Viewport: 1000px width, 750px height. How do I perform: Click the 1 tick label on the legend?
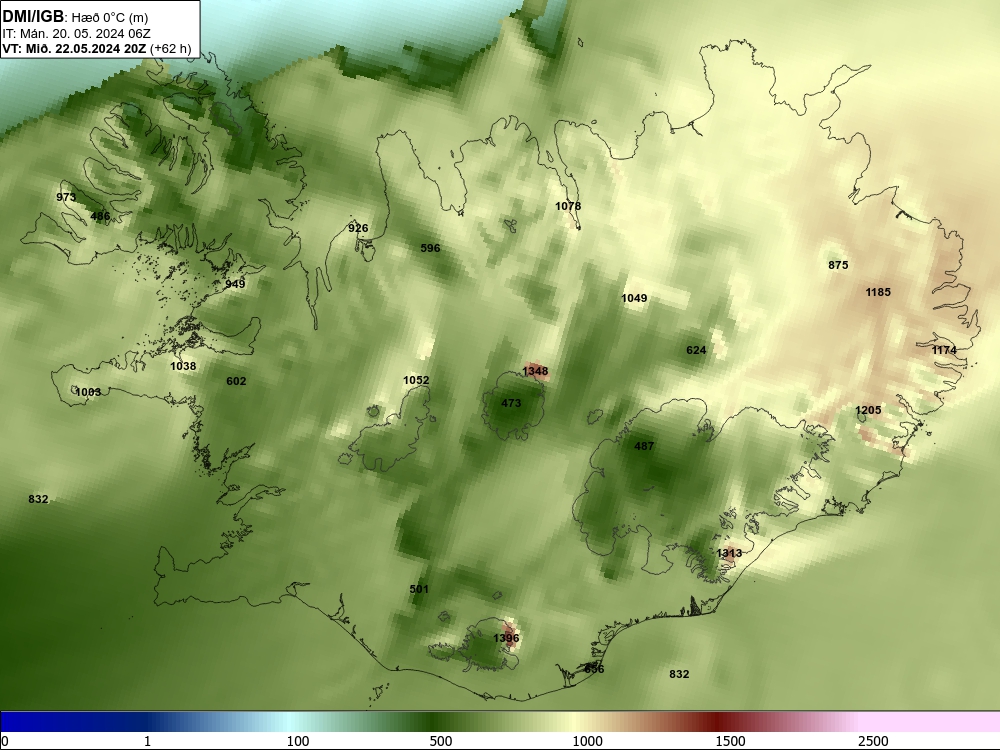click(x=147, y=741)
